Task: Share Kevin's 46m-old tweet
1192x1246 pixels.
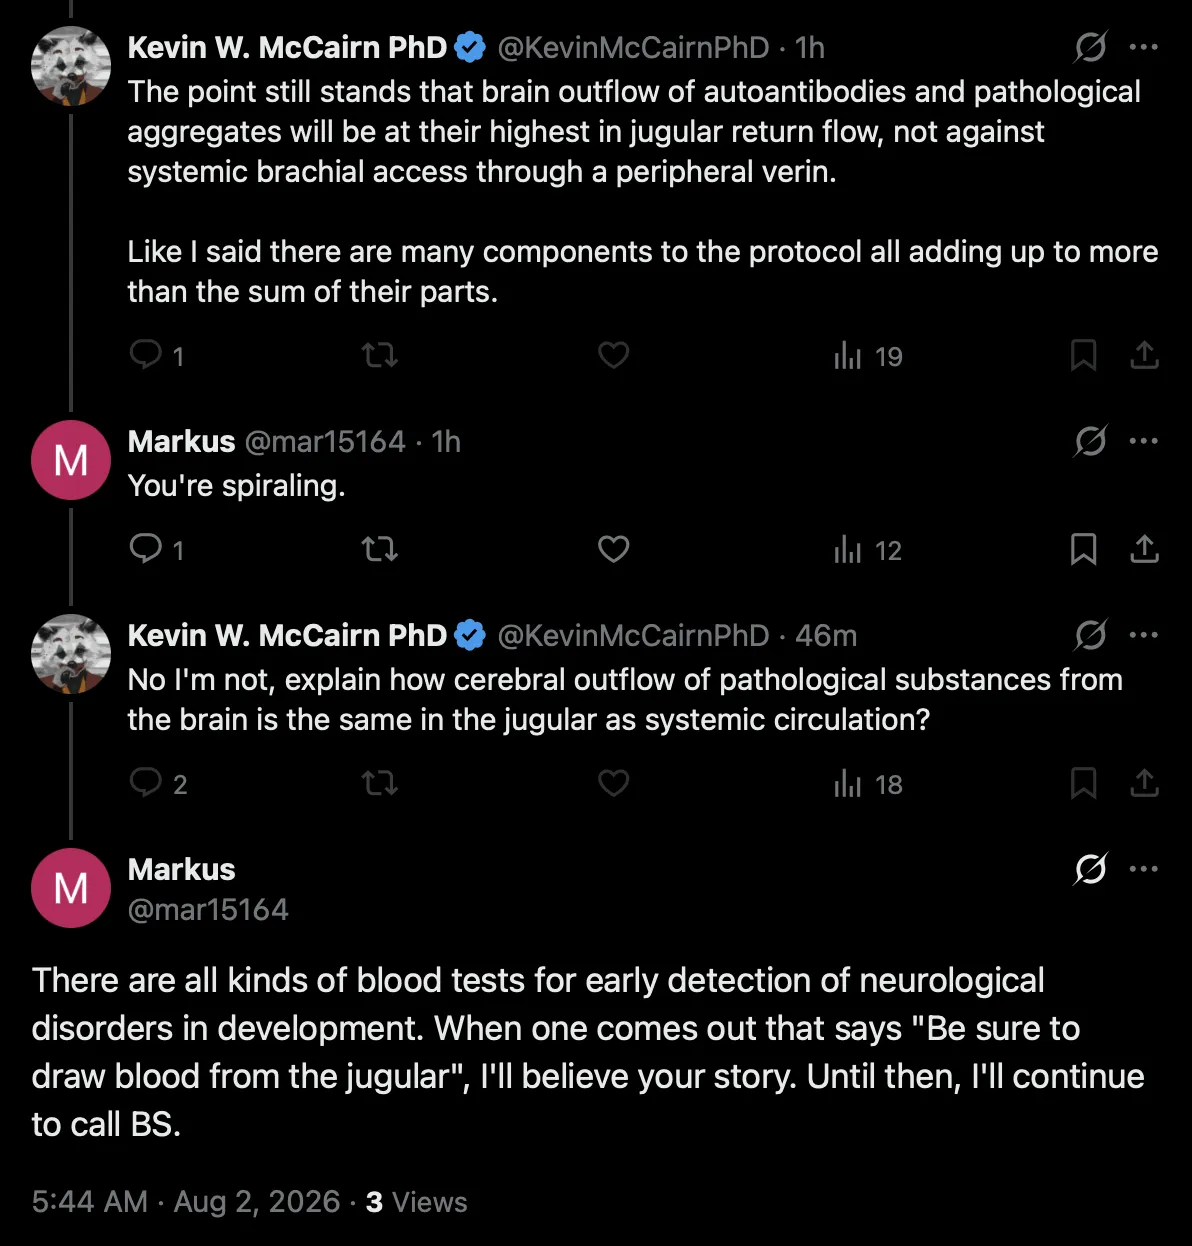Action: [1144, 783]
